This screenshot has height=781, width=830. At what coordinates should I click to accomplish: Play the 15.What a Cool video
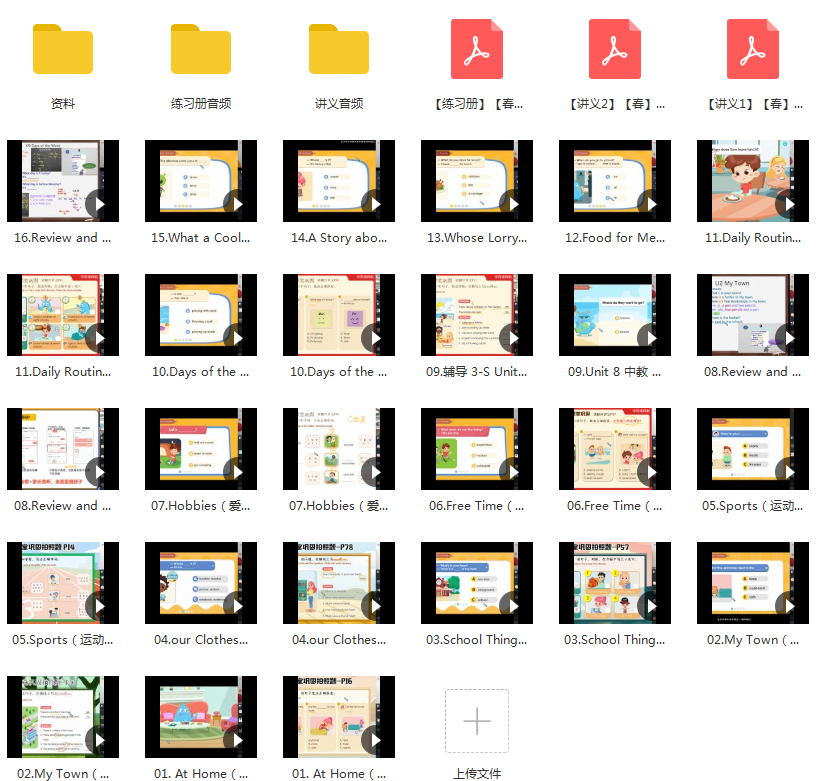[x=201, y=181]
